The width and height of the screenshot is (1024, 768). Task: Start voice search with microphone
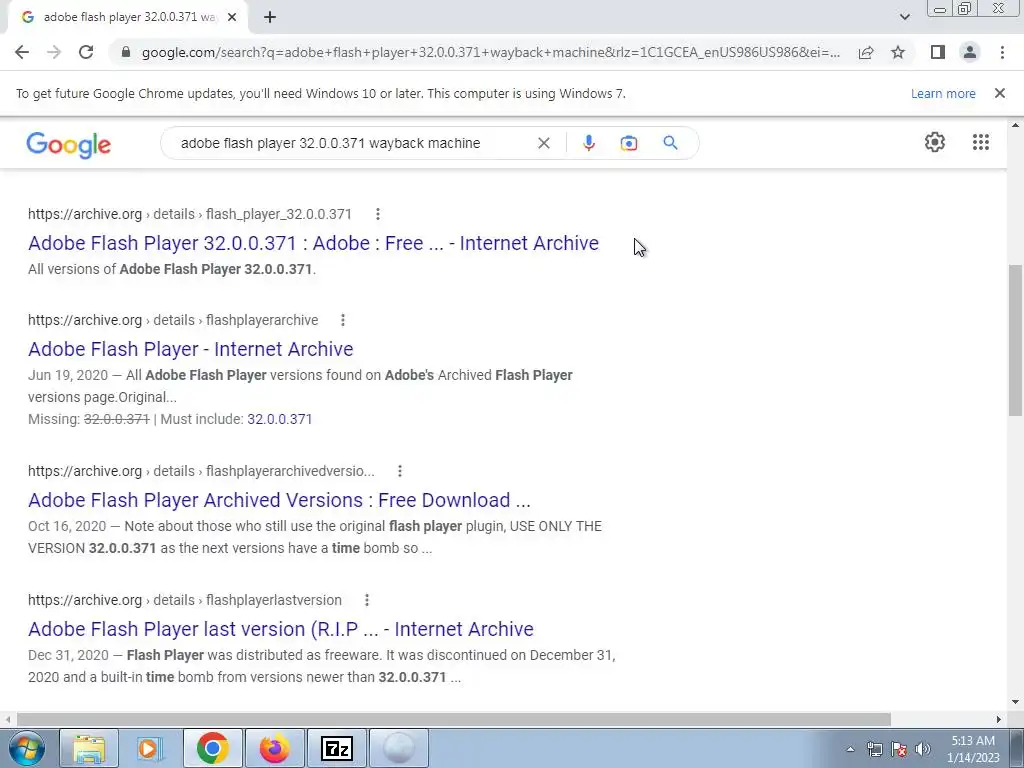click(x=588, y=143)
